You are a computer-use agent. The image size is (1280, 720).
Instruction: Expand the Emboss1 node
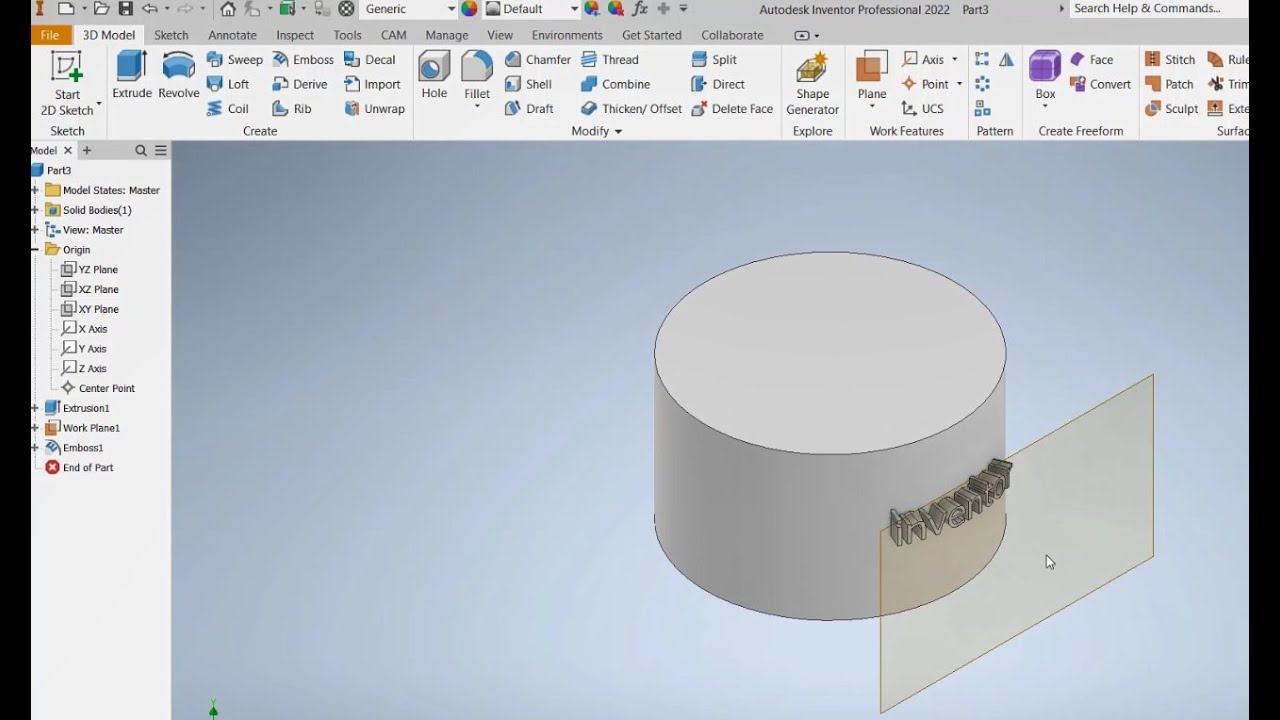35,448
